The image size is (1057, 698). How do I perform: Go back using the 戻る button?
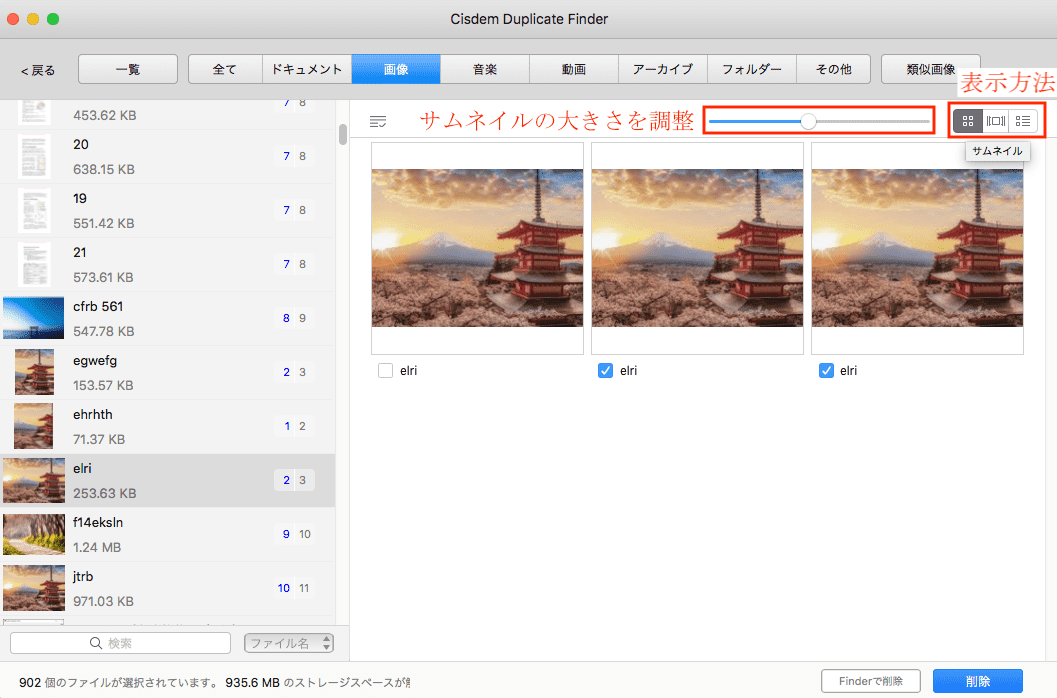pyautogui.click(x=38, y=70)
